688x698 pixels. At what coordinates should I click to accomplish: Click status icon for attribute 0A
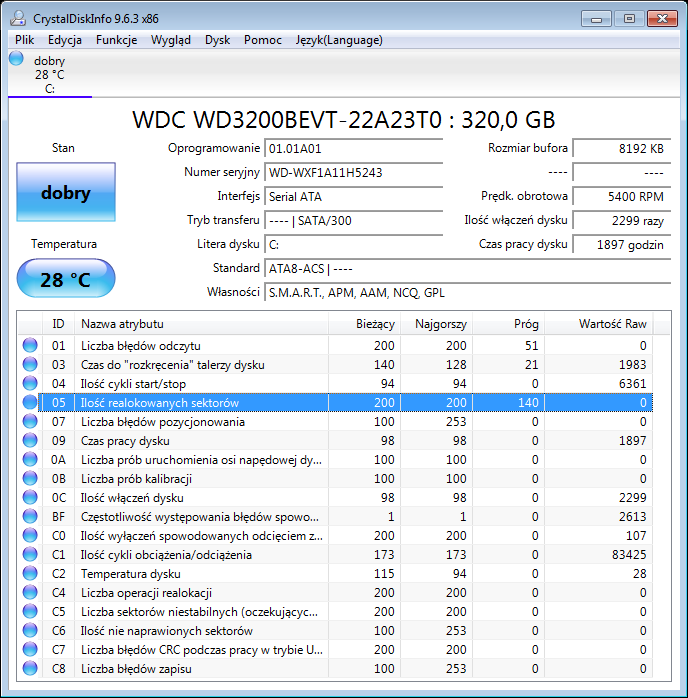[30, 459]
